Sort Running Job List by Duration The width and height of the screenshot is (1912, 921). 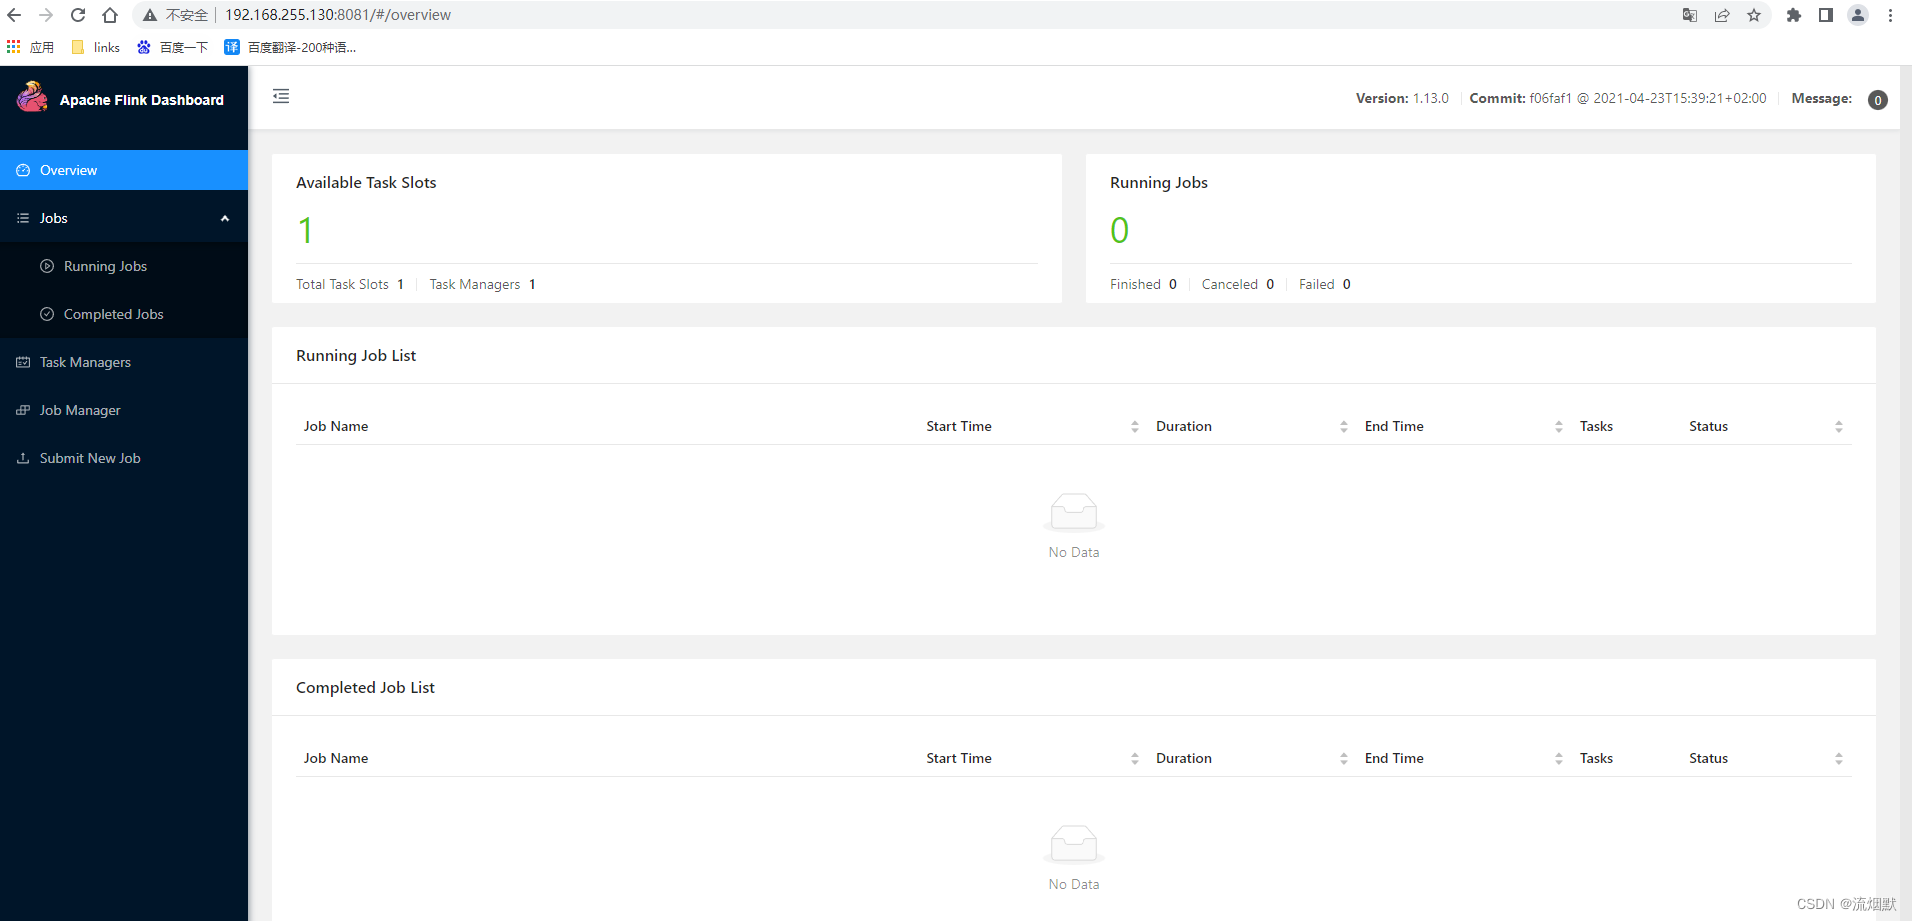click(1344, 427)
